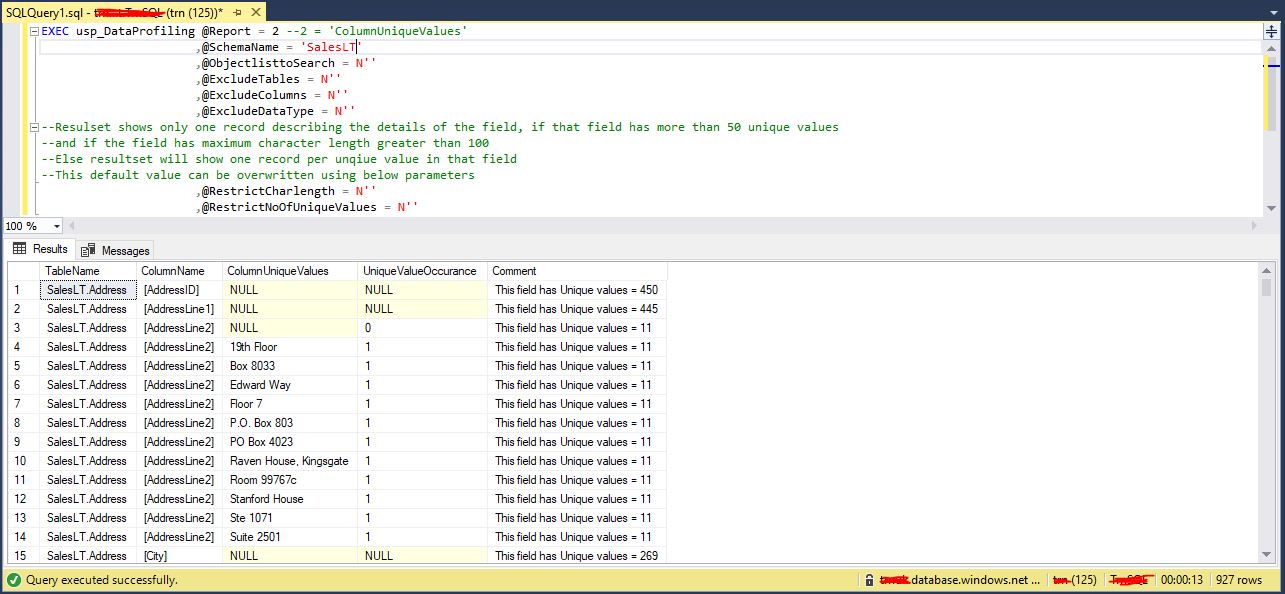Click the 'Ste 1071' cell
Image resolution: width=1285 pixels, height=594 pixels.
290,518
